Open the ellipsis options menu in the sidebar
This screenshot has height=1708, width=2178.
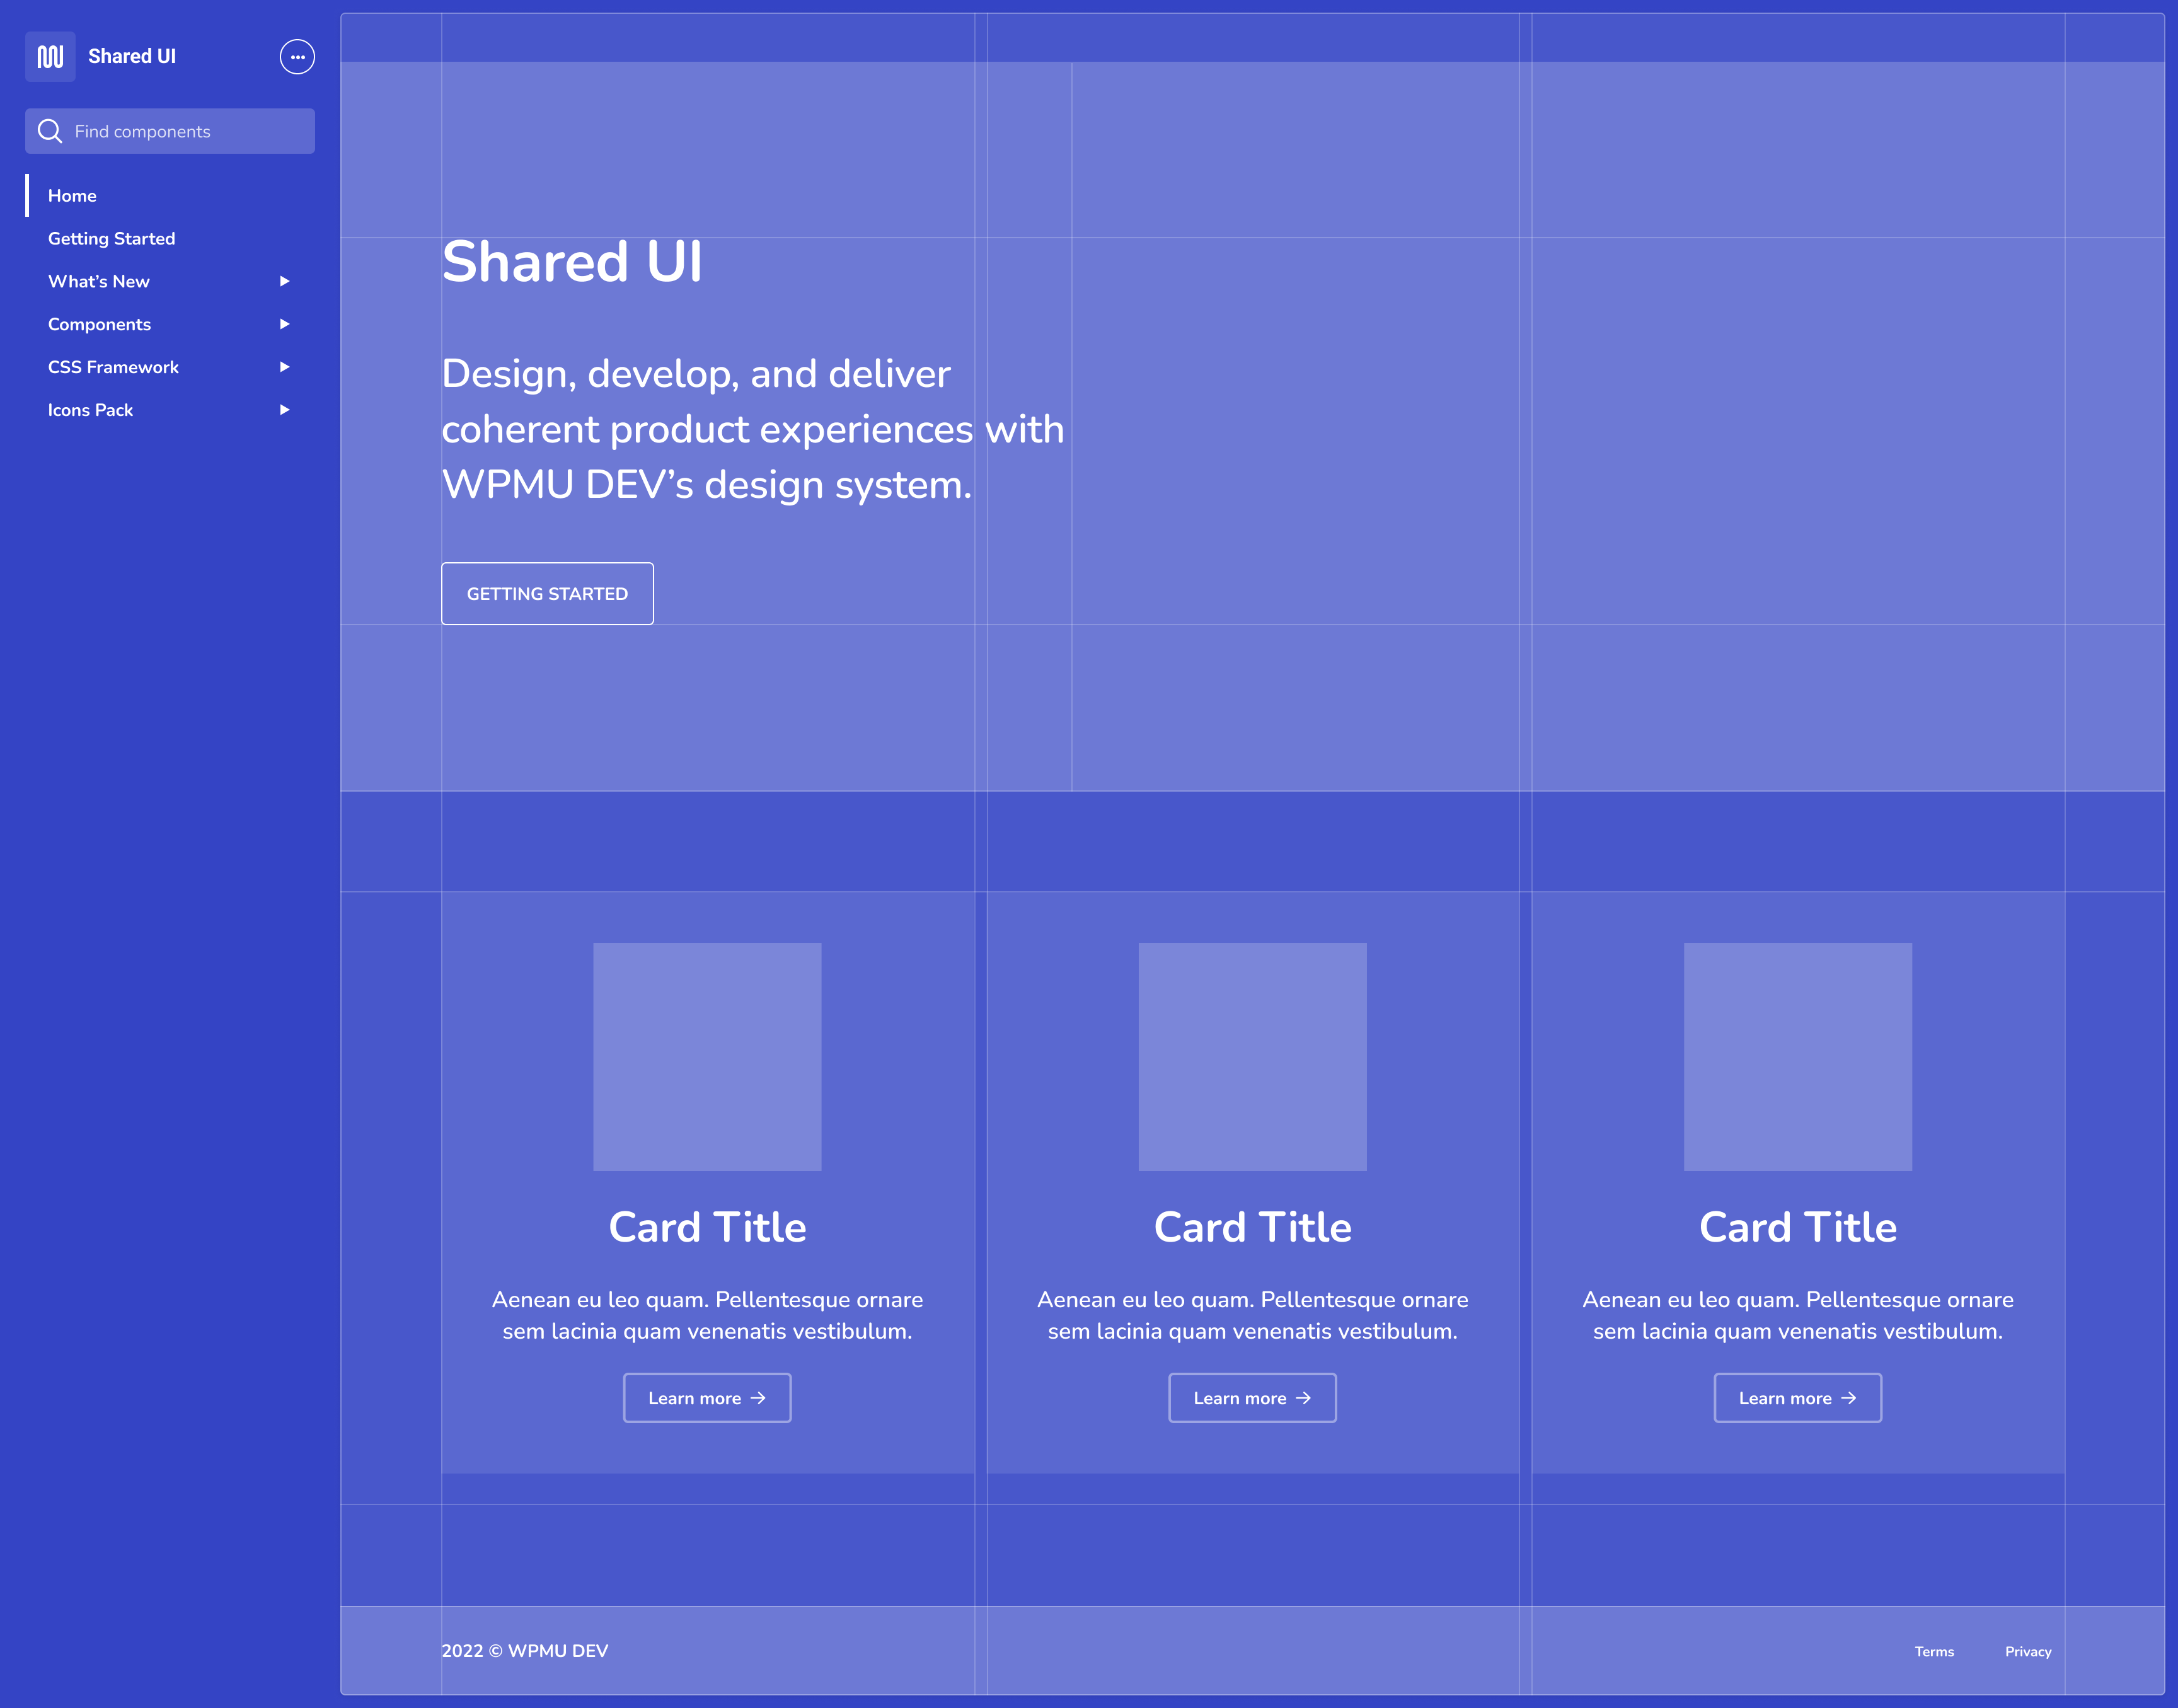[x=297, y=57]
